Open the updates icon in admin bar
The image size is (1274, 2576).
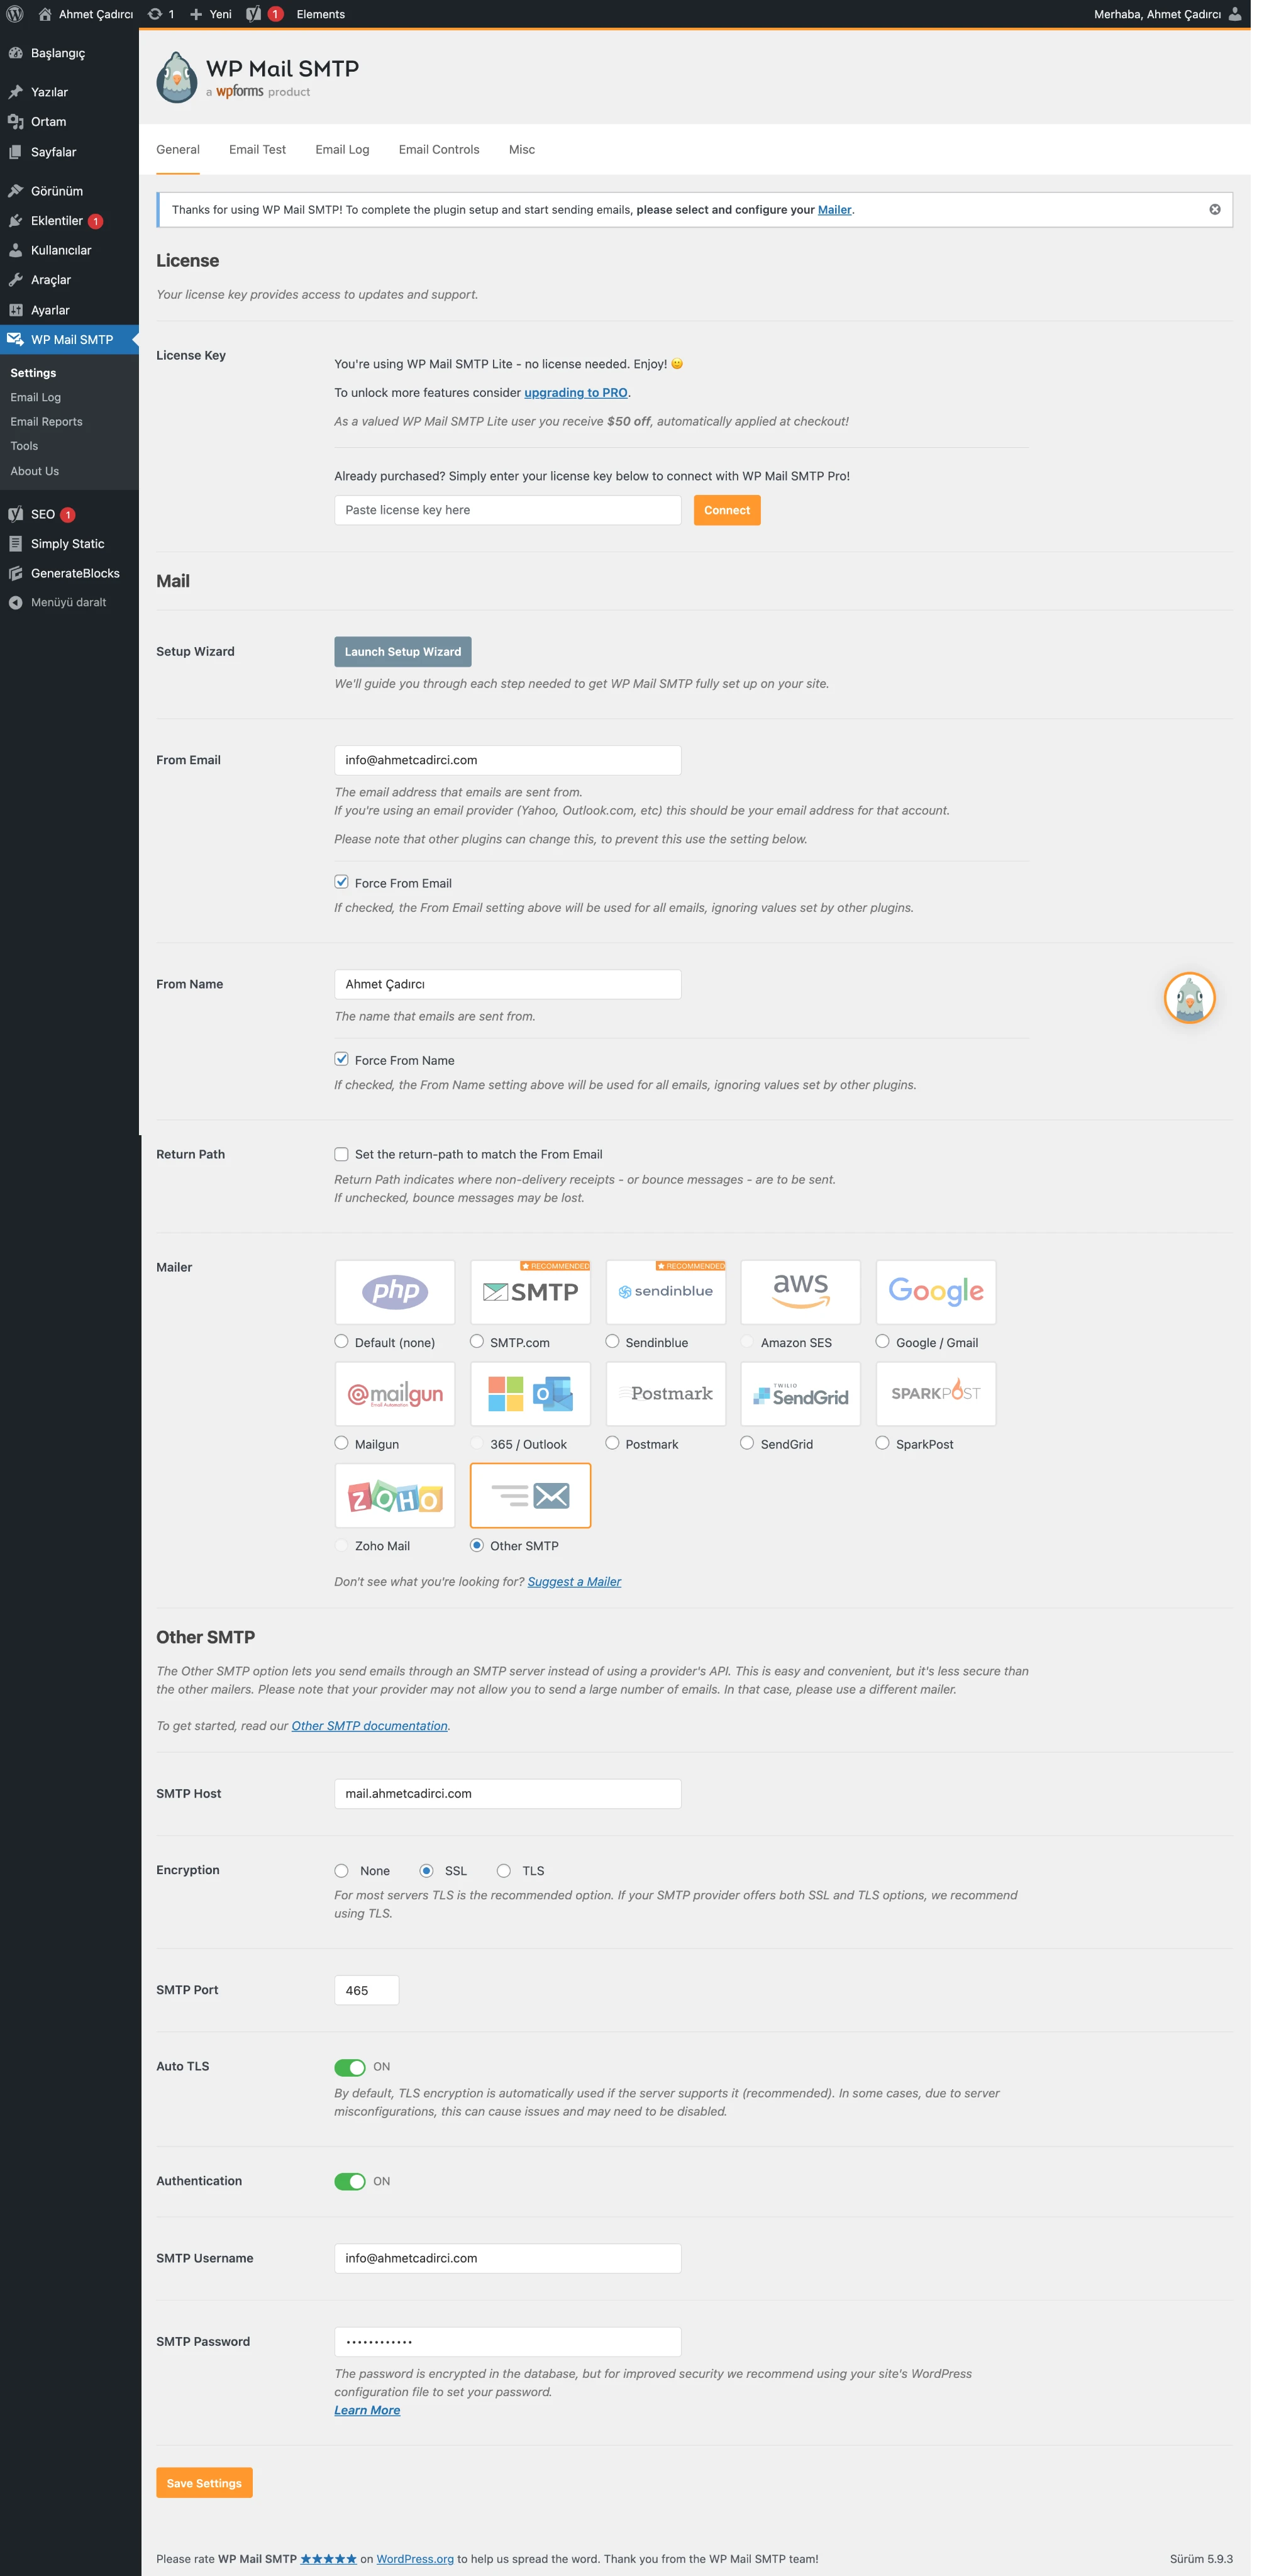tap(155, 14)
